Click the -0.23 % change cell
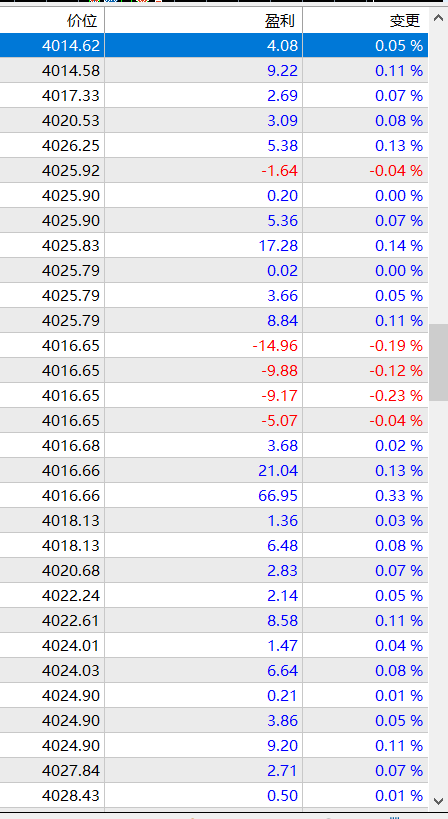The image size is (448, 819). click(366, 395)
